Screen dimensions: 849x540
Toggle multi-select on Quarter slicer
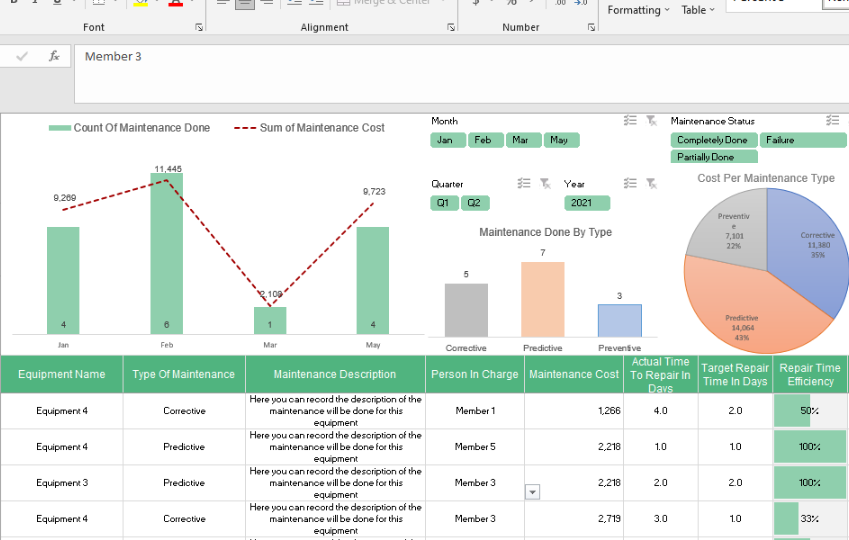pyautogui.click(x=523, y=183)
